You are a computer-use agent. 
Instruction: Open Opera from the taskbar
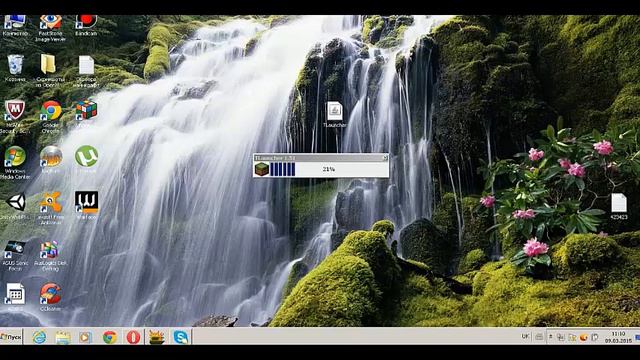[133, 337]
